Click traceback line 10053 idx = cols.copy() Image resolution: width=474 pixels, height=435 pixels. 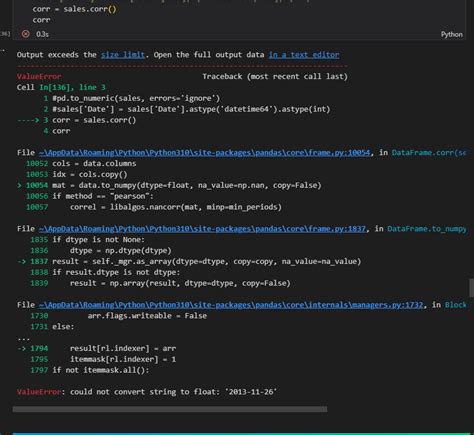77,174
